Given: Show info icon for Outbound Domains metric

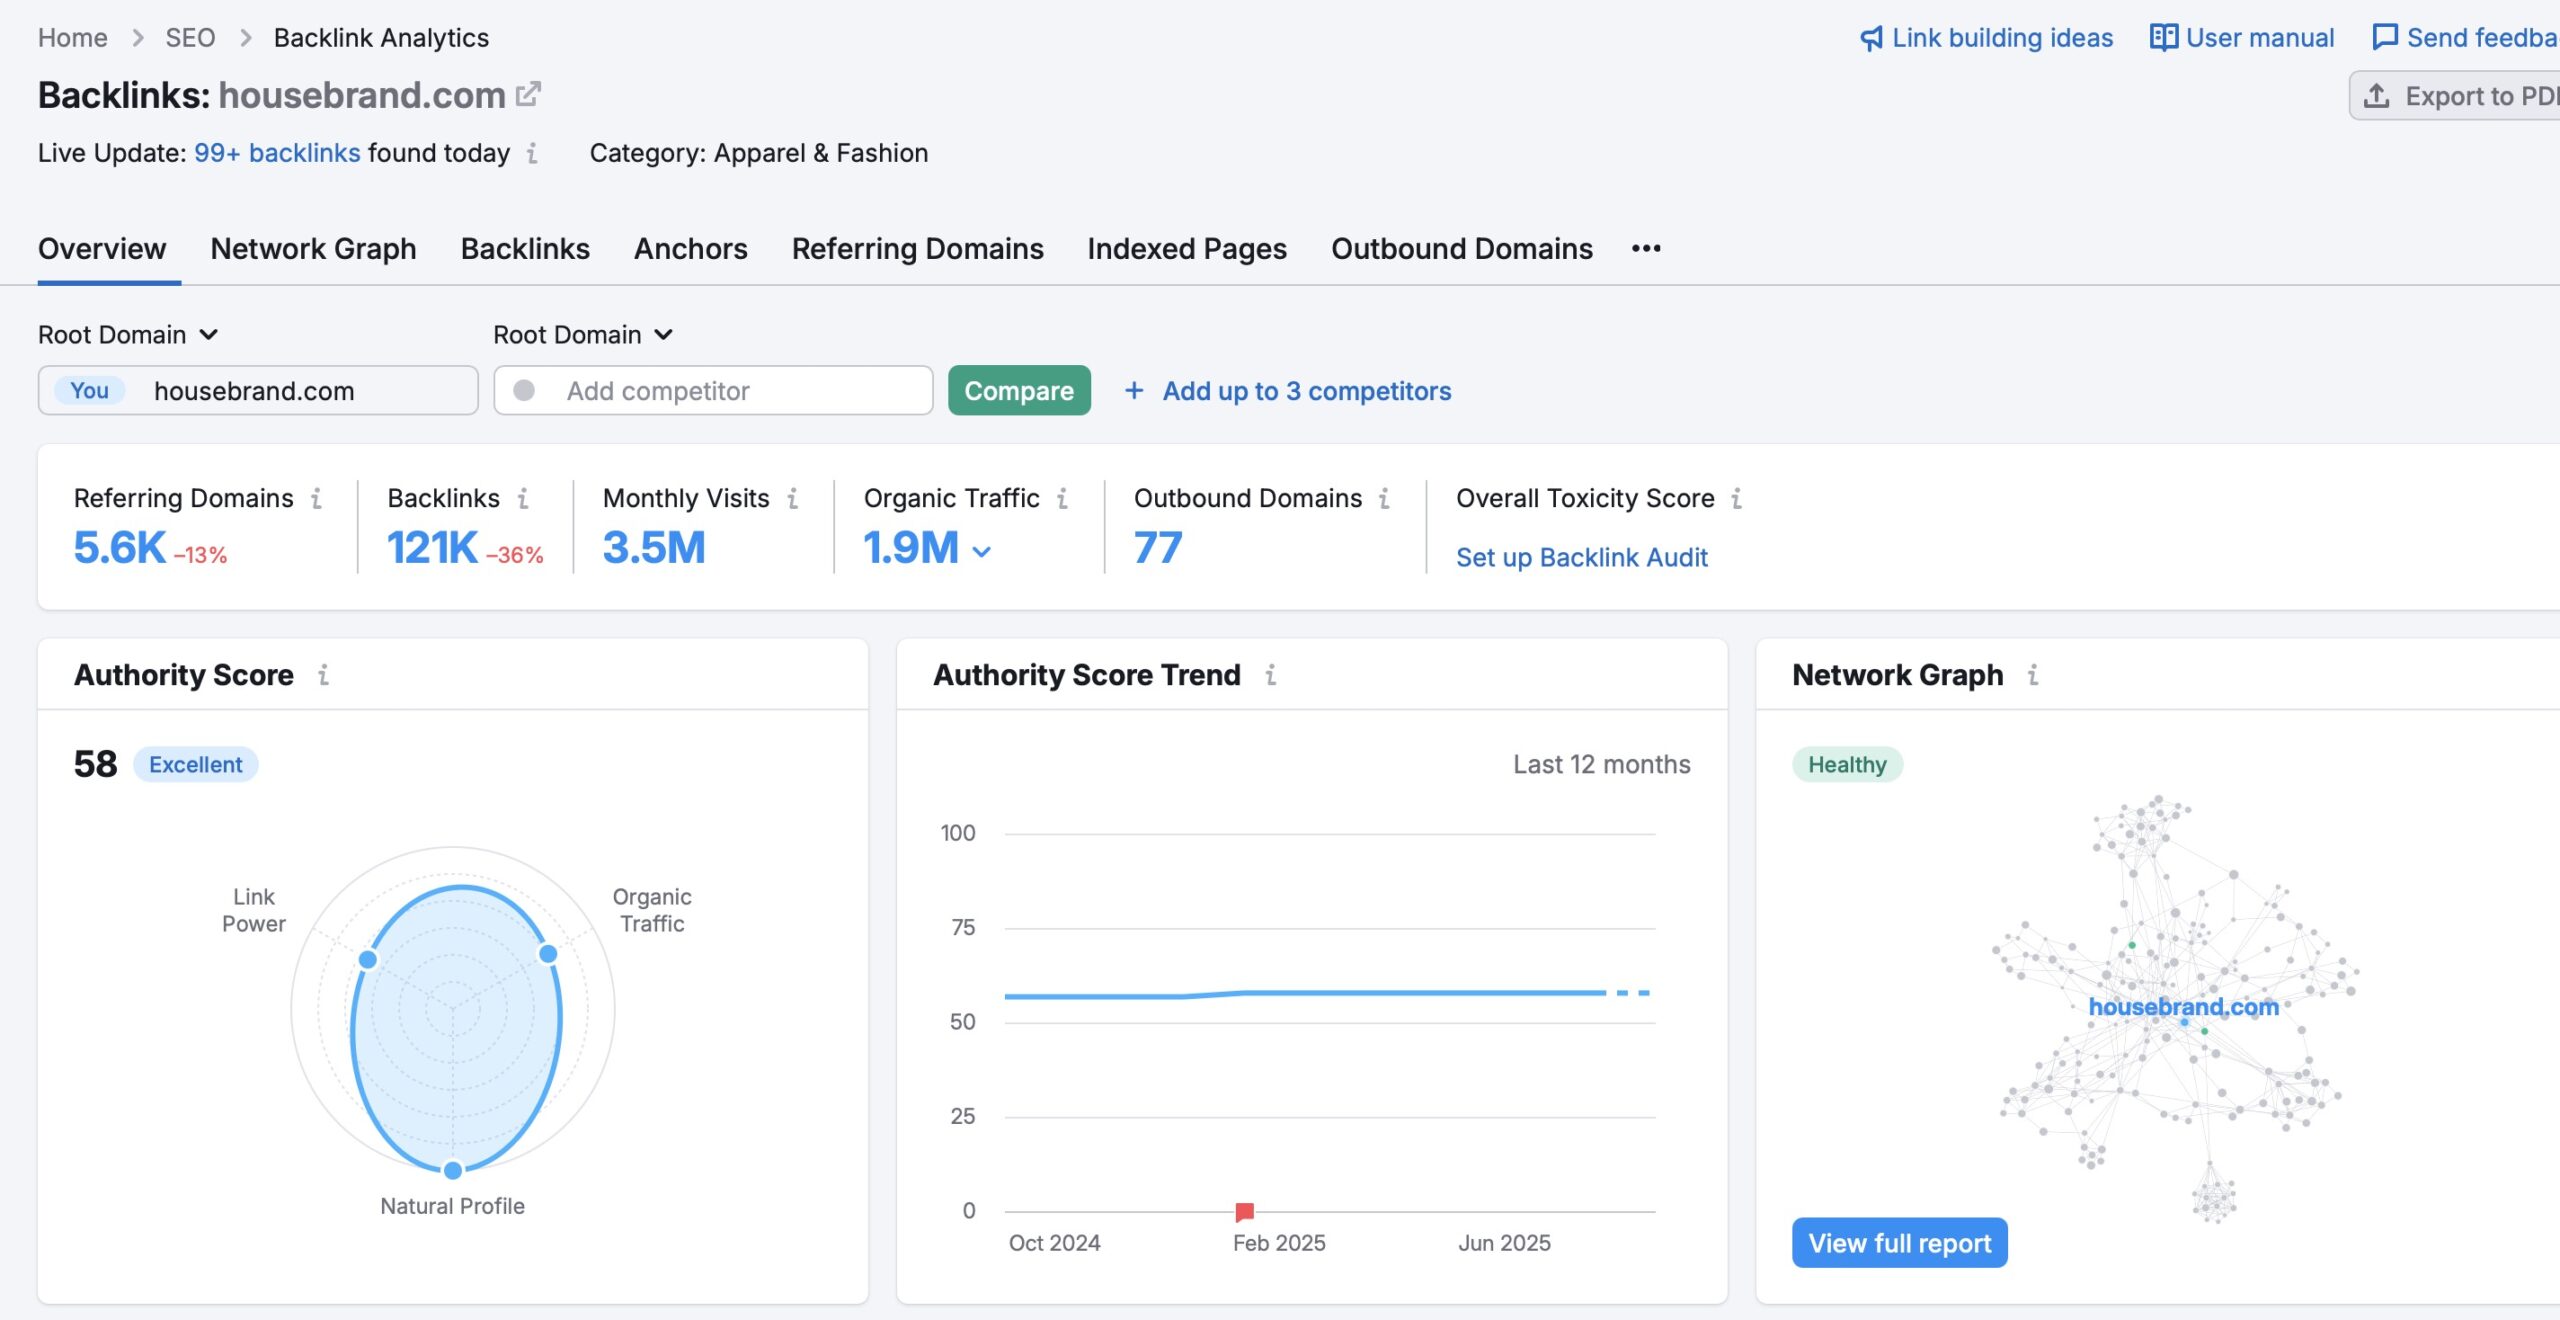Looking at the screenshot, I should click(1384, 498).
